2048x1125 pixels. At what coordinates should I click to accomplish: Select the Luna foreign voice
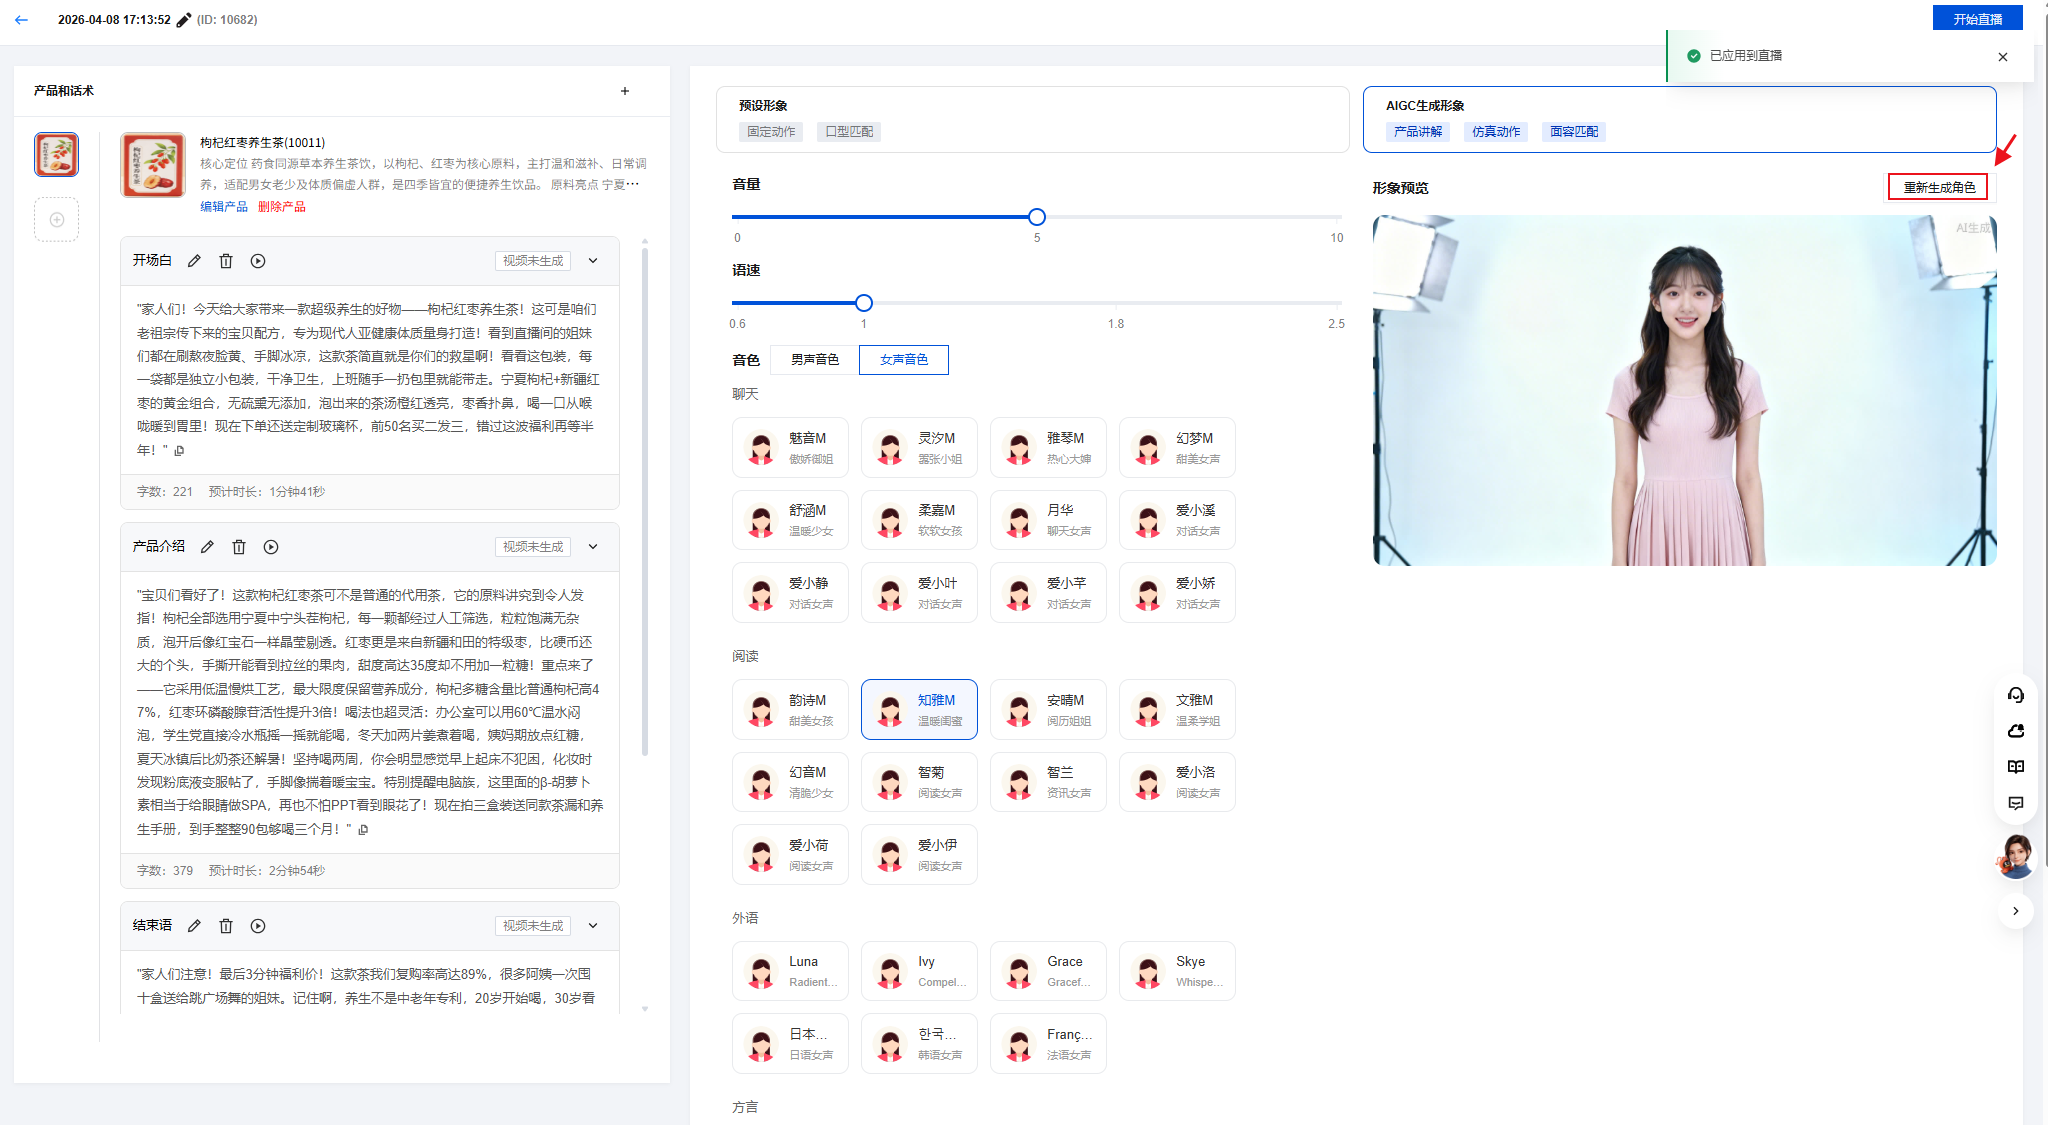790,971
